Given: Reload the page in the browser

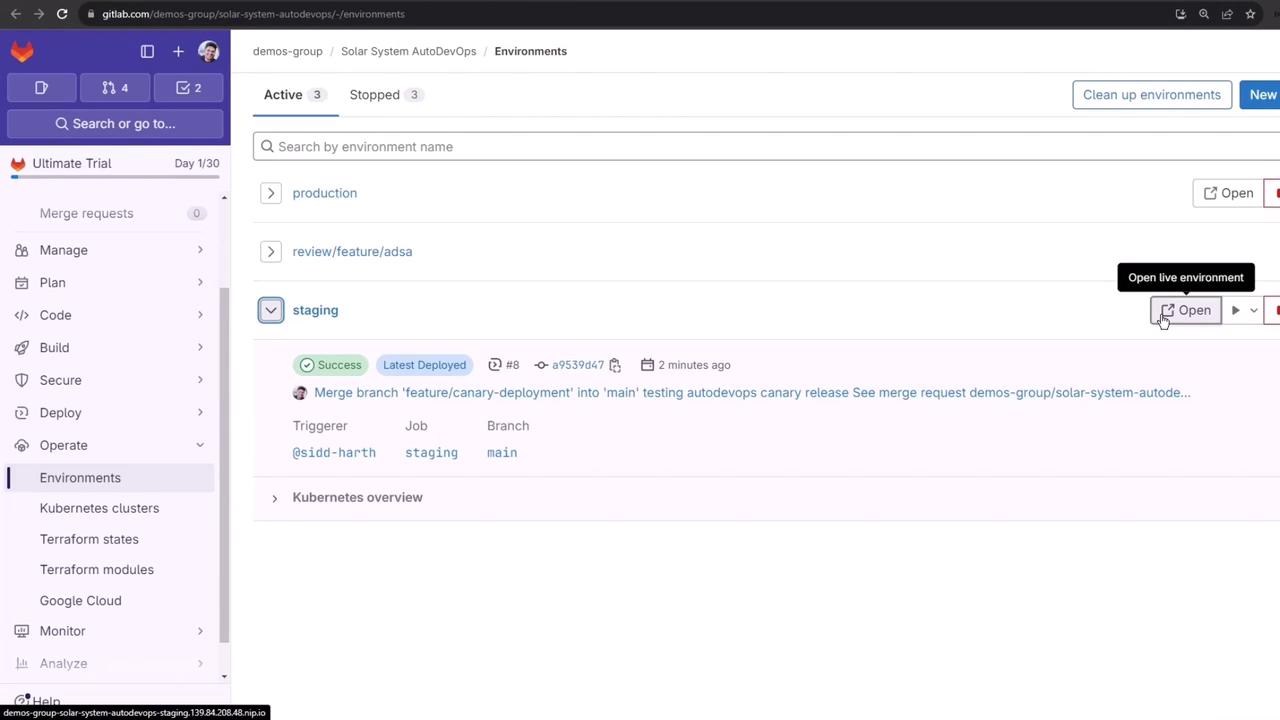Looking at the screenshot, I should [x=62, y=14].
